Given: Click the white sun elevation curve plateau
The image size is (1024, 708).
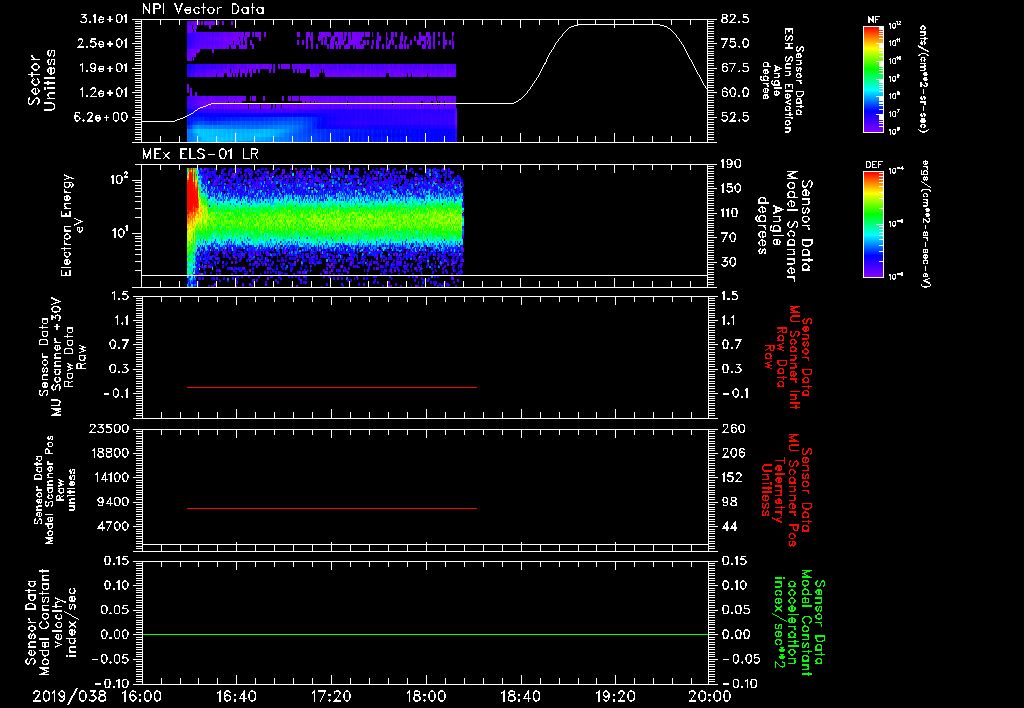Looking at the screenshot, I should pos(619,25).
